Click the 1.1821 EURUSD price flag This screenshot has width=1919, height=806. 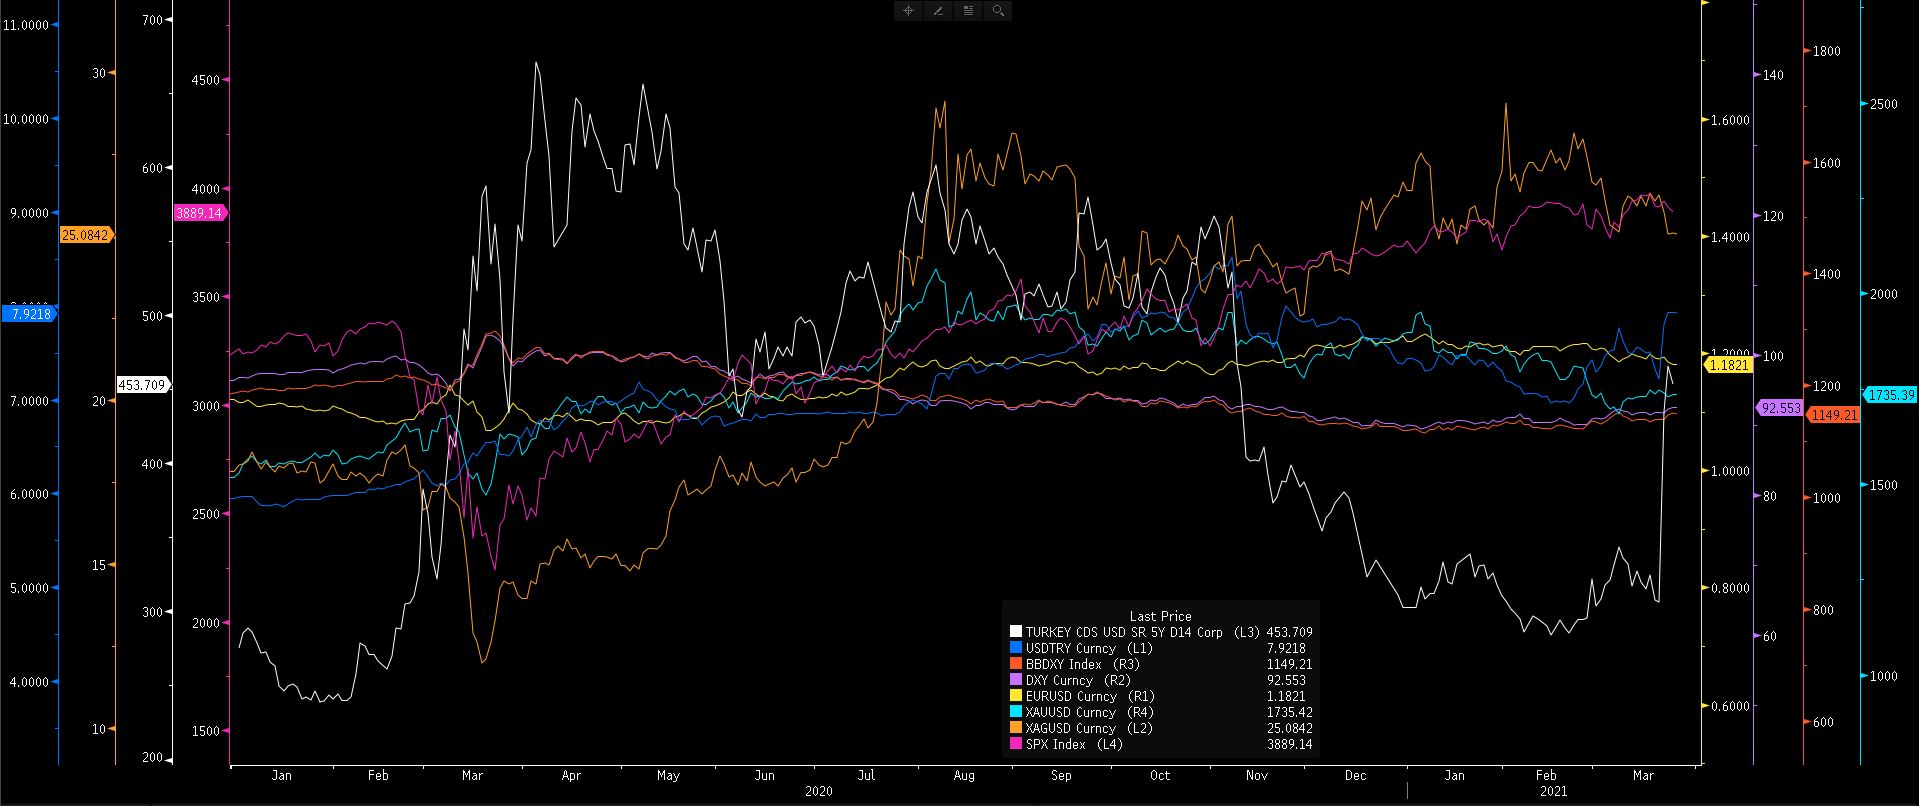pos(1729,366)
